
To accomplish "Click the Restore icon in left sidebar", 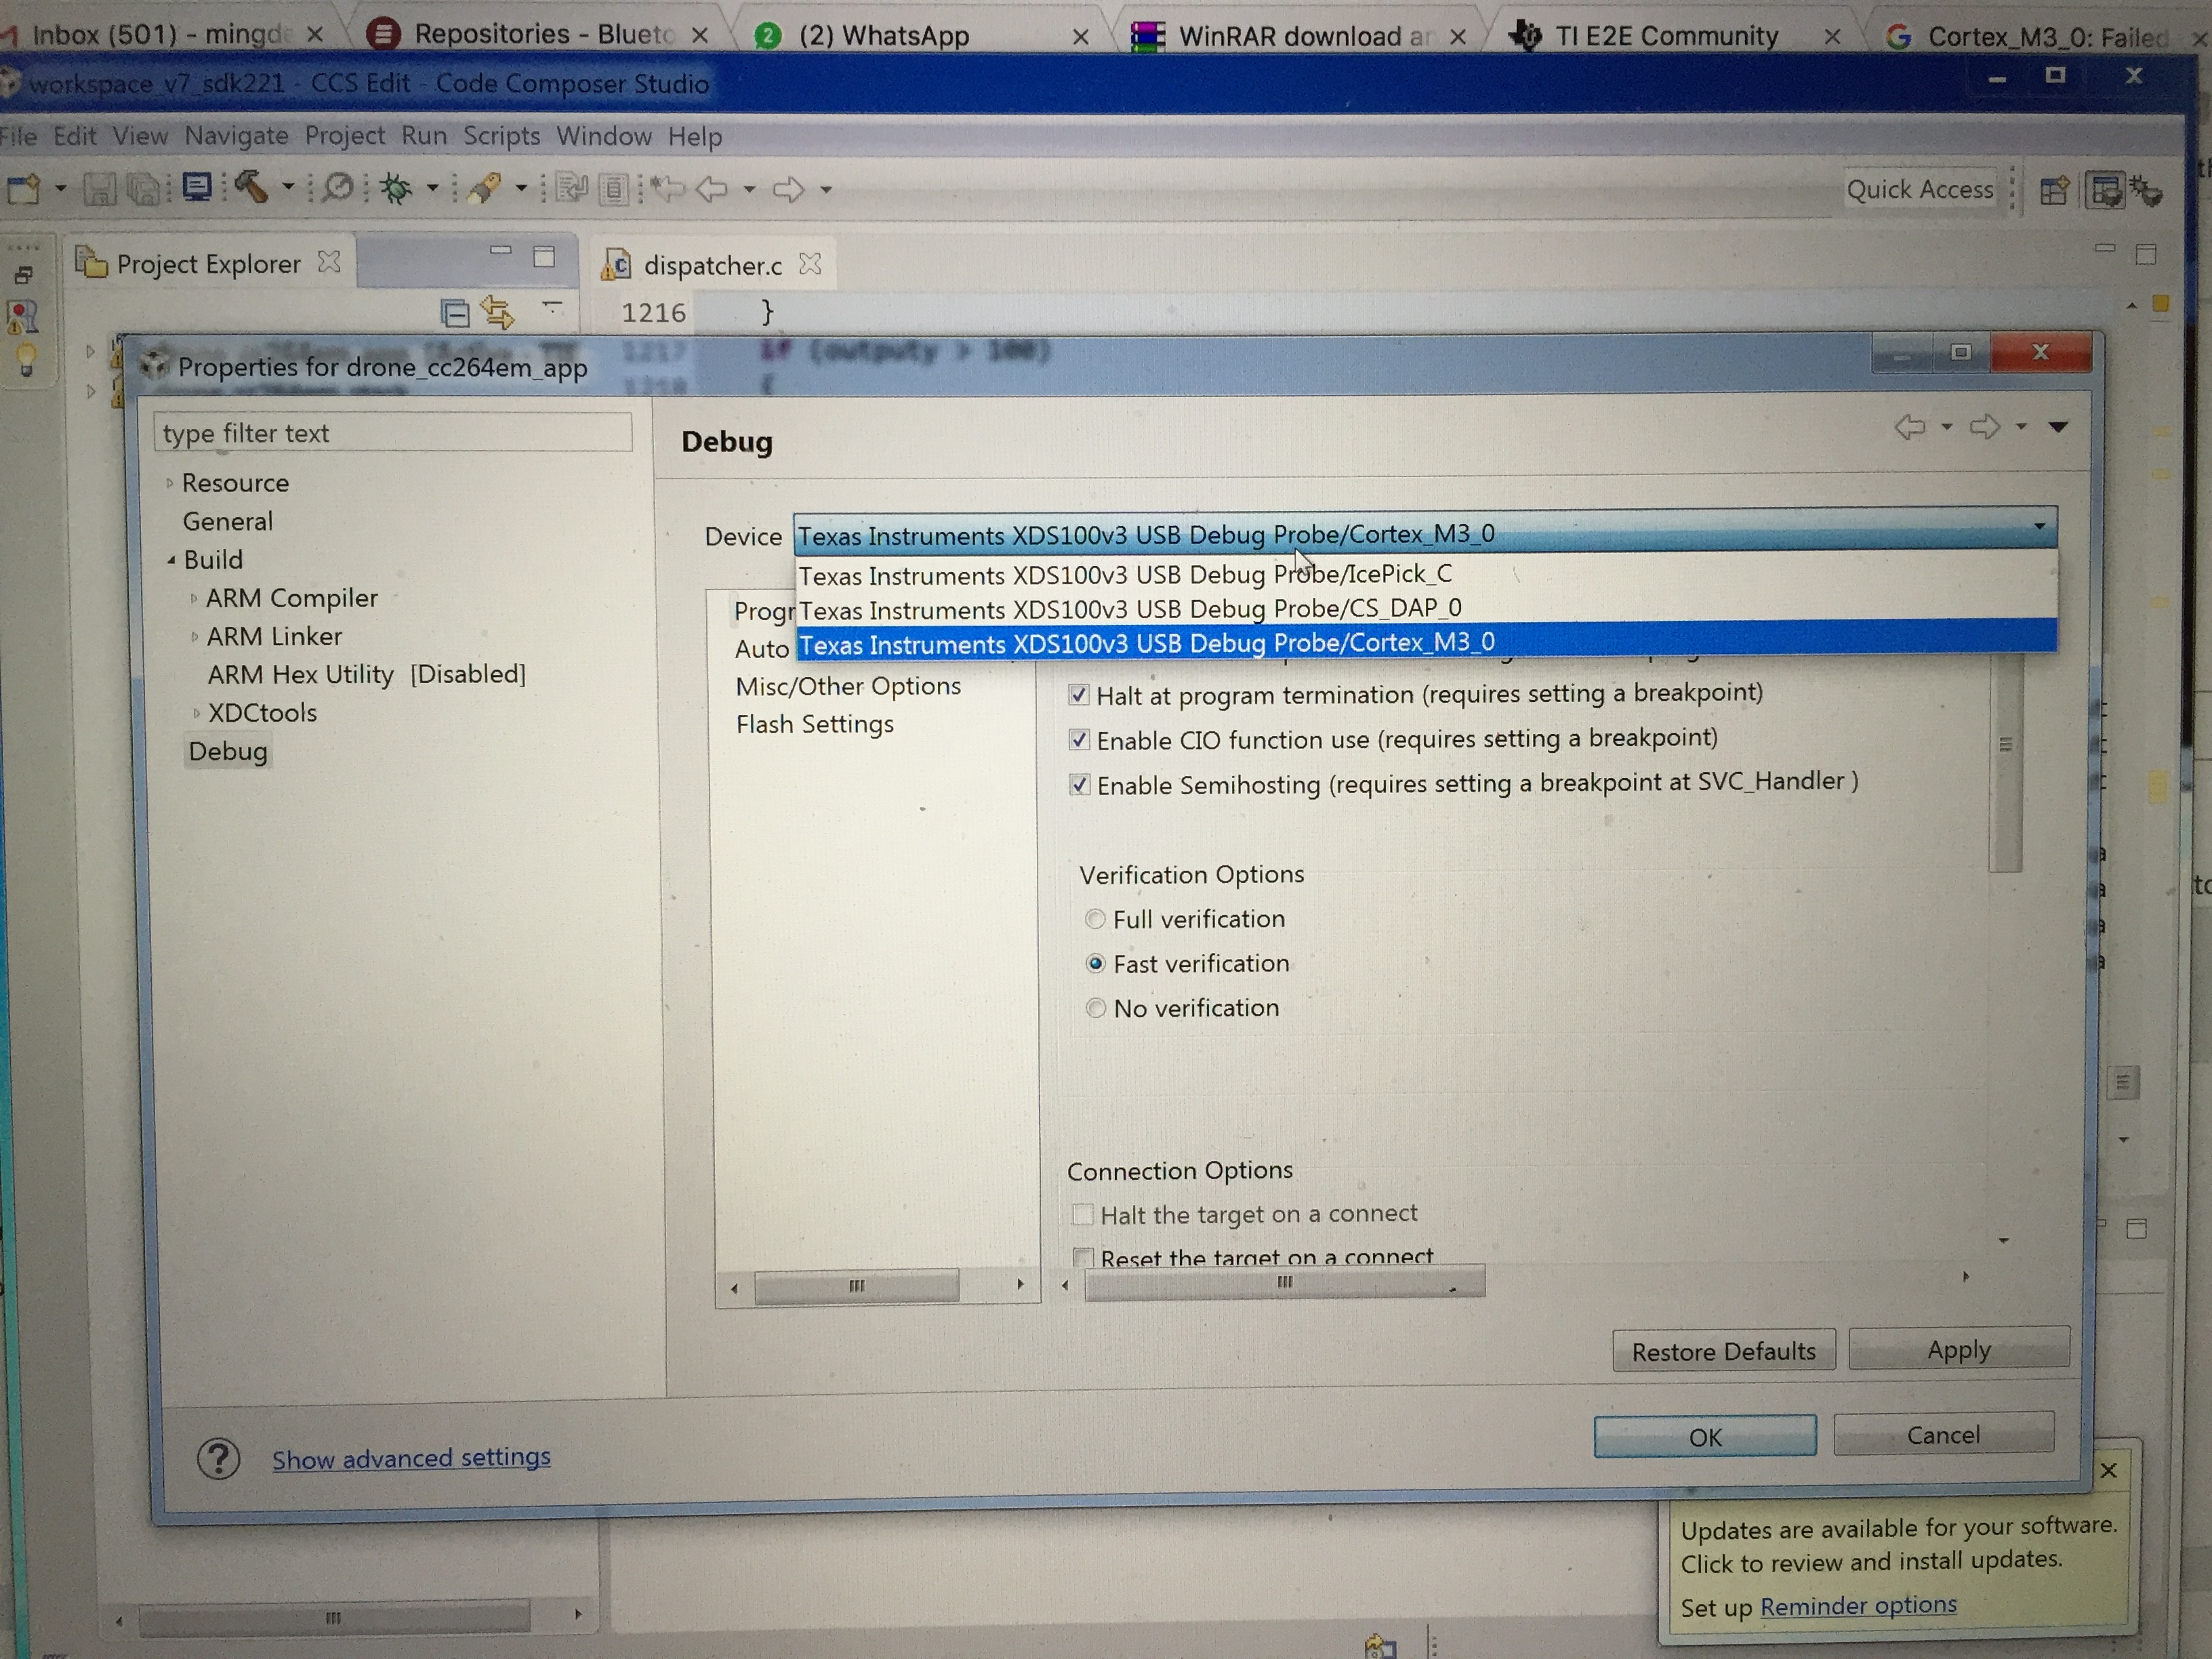I will coord(24,274).
